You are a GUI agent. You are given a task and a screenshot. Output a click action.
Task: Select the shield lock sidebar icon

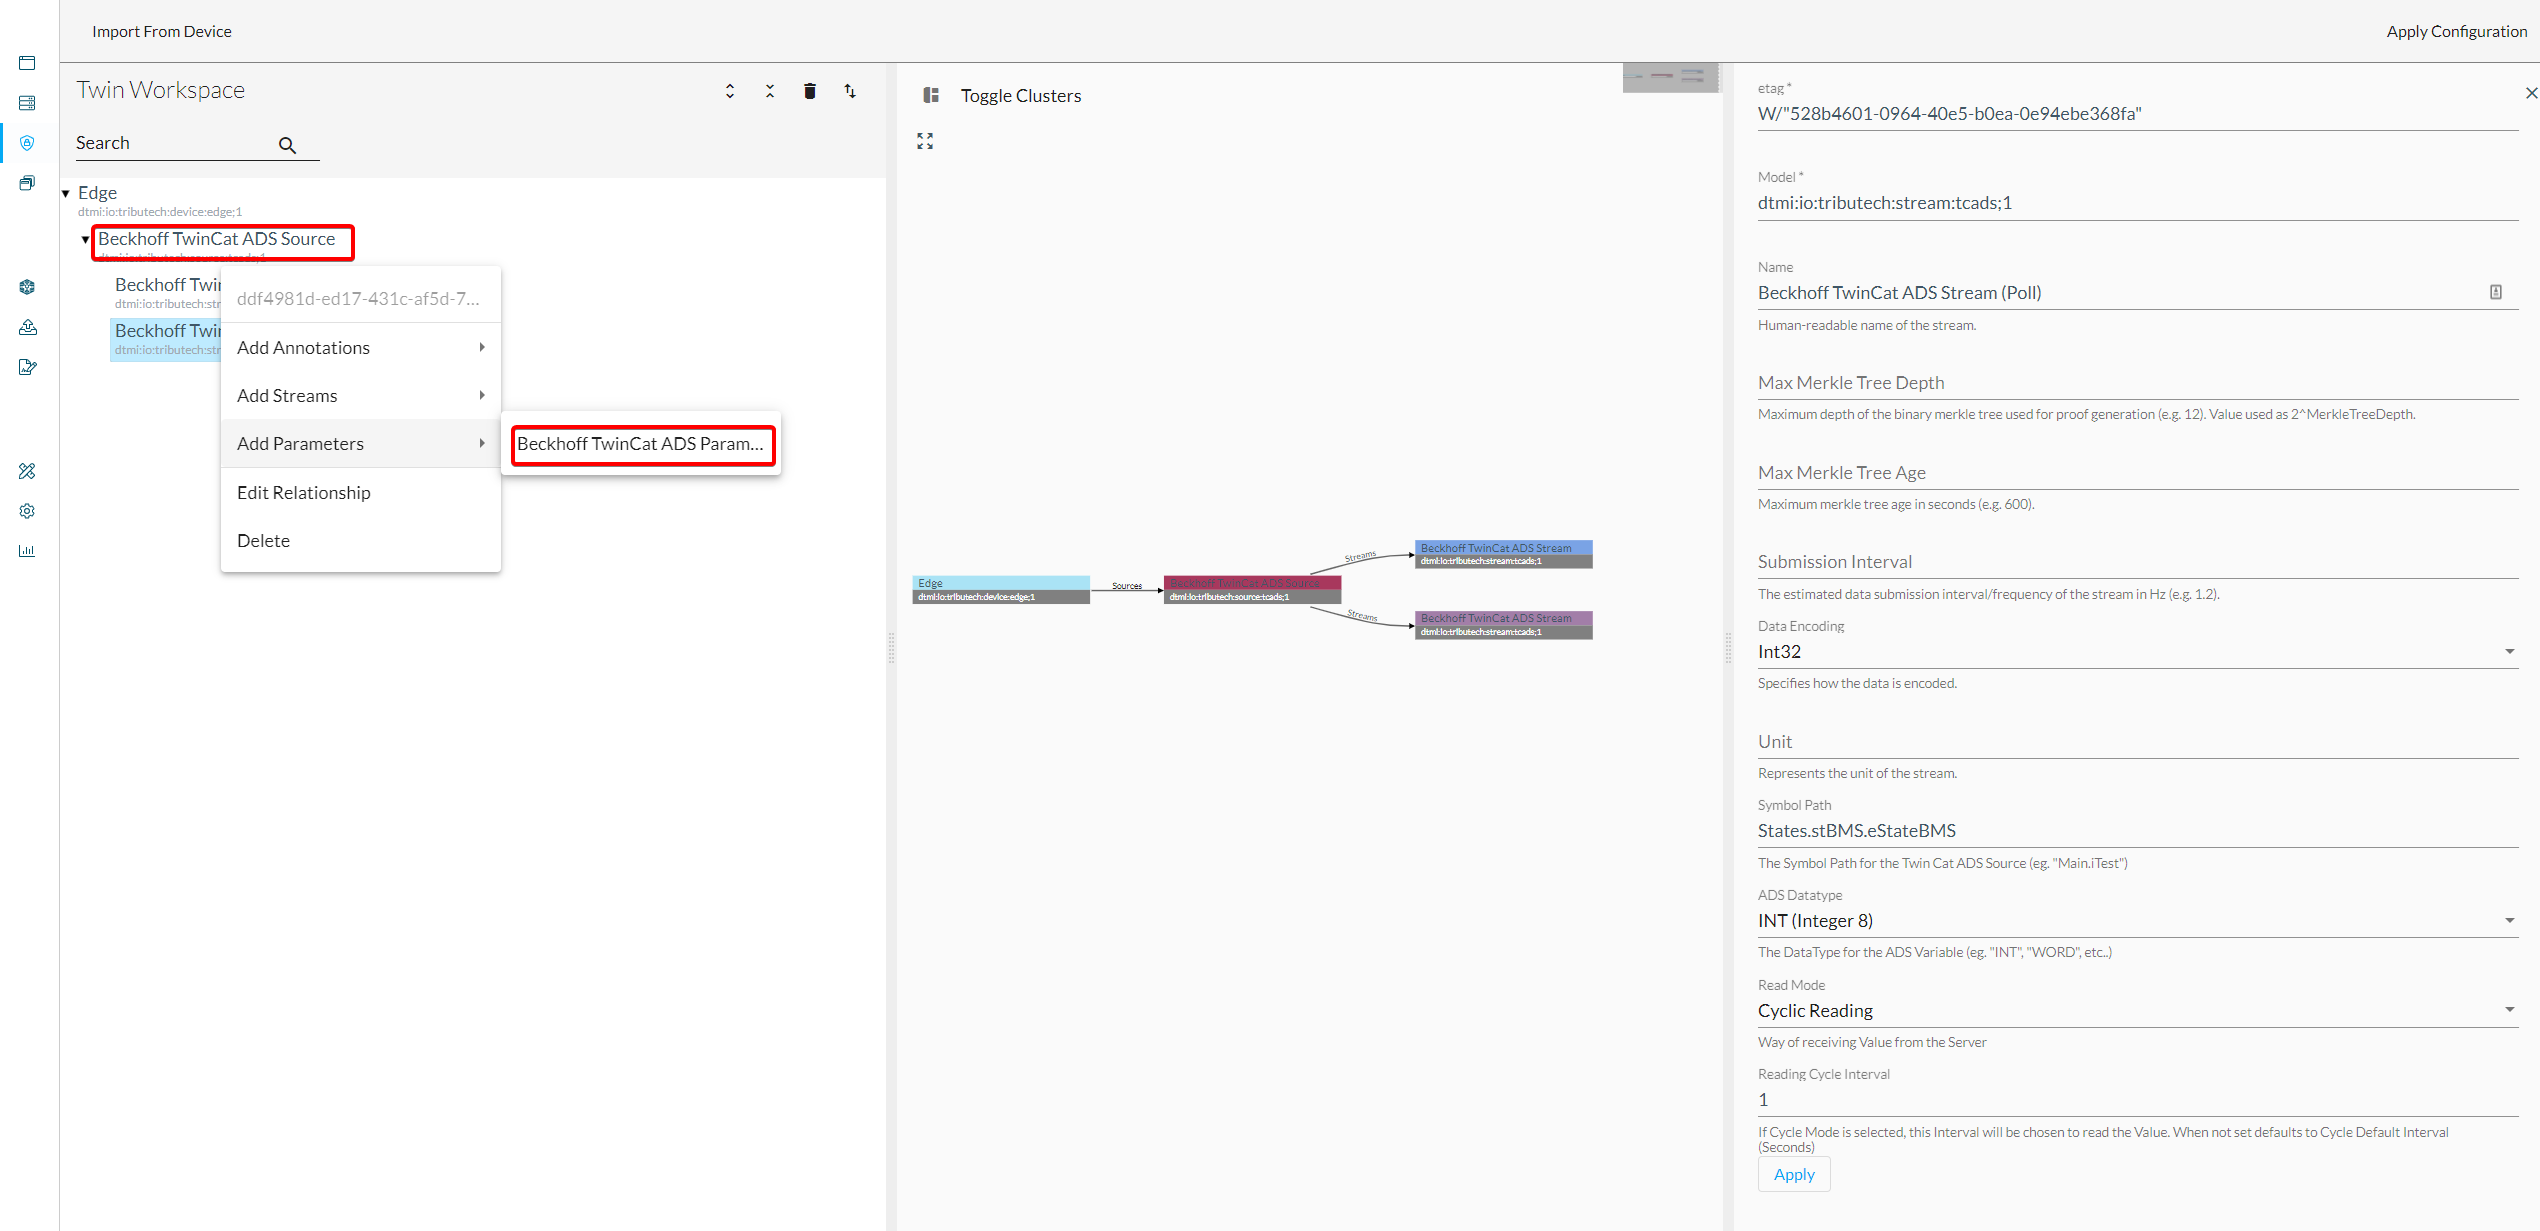27,143
